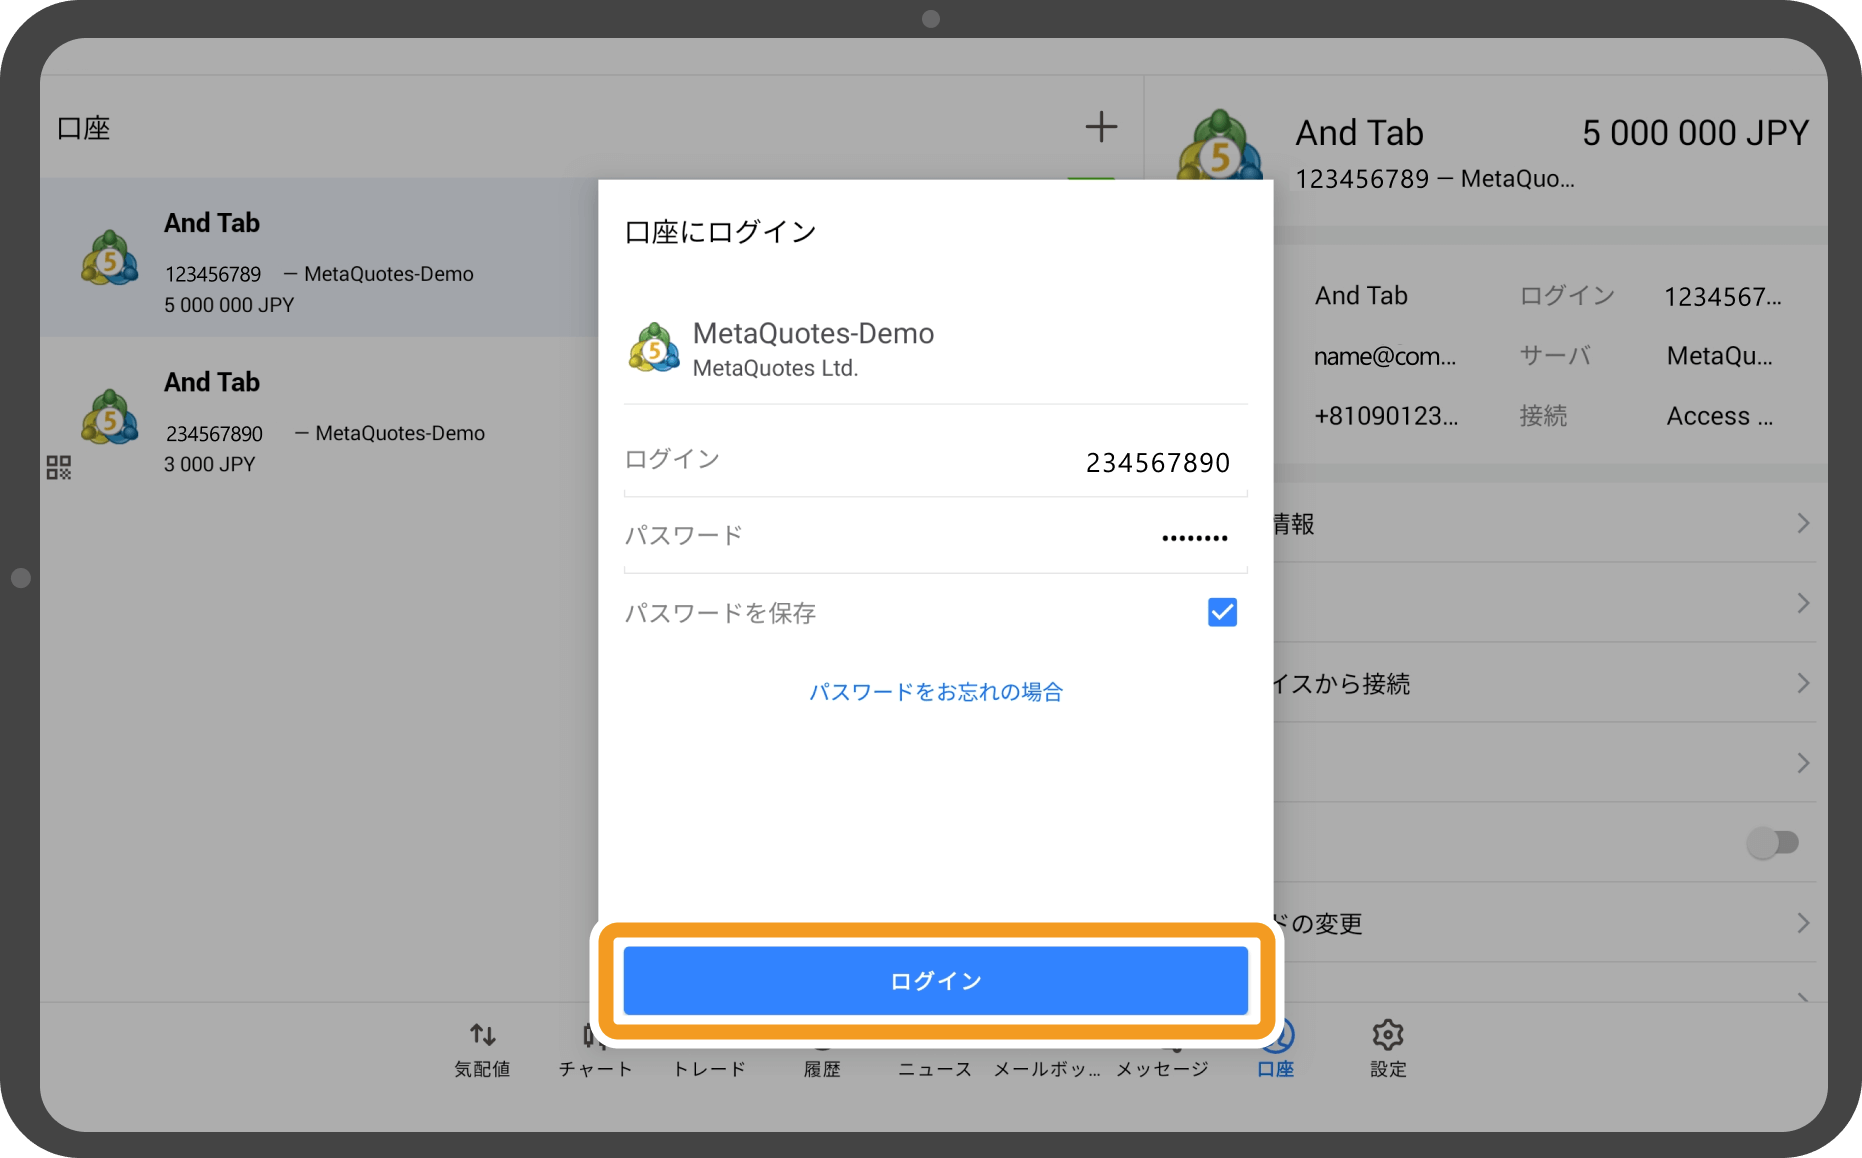Expand the デバイスから接続 row chevron
The height and width of the screenshot is (1158, 1862).
[x=1803, y=683]
